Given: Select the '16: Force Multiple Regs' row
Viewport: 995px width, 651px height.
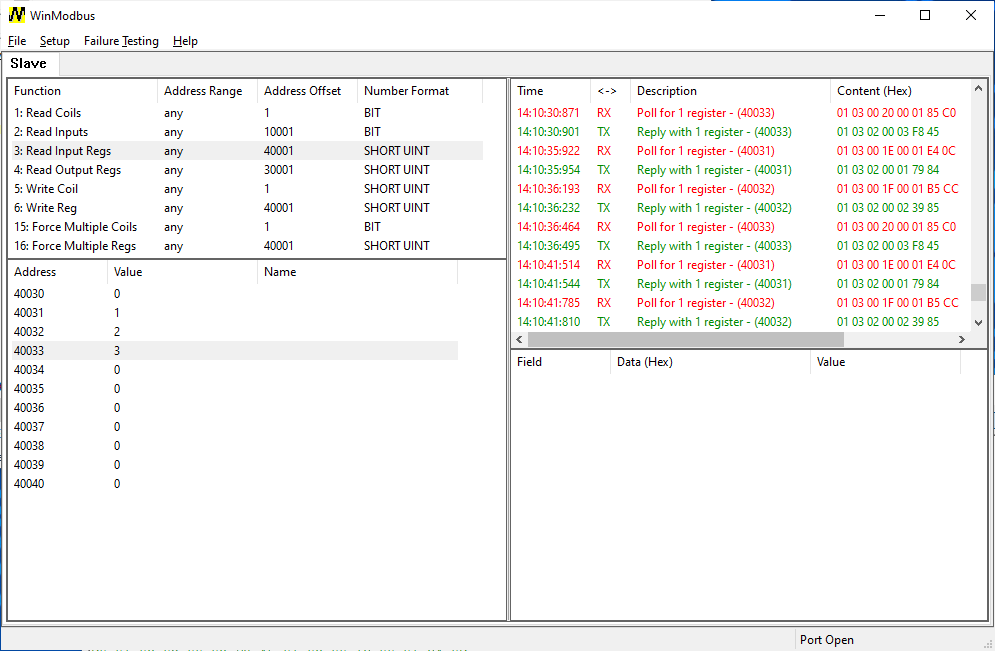Looking at the screenshot, I should tap(247, 246).
